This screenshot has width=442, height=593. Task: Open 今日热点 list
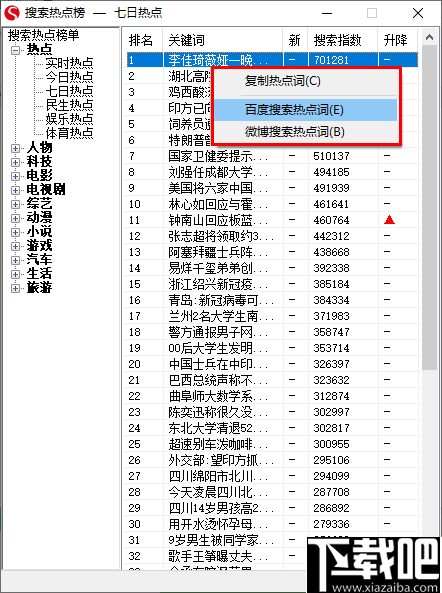[69, 77]
